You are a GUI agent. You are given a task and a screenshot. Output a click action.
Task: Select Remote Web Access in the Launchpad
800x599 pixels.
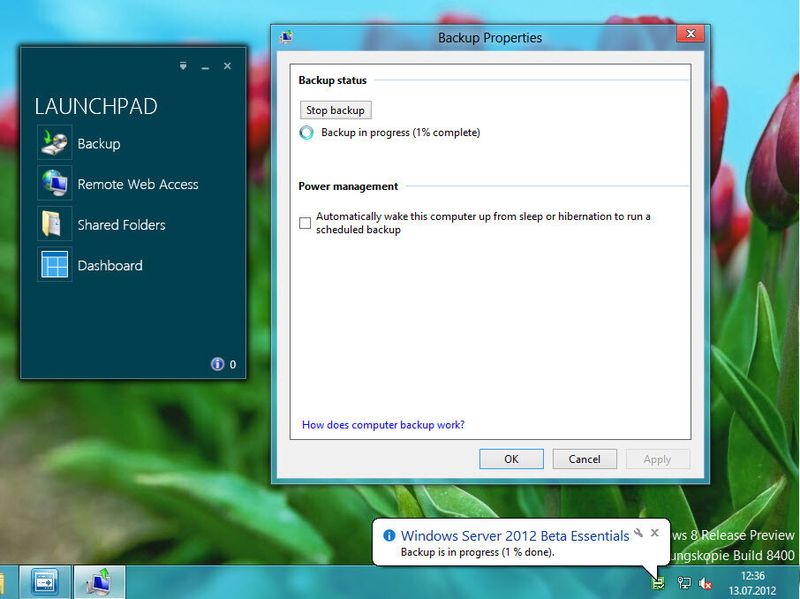point(139,184)
